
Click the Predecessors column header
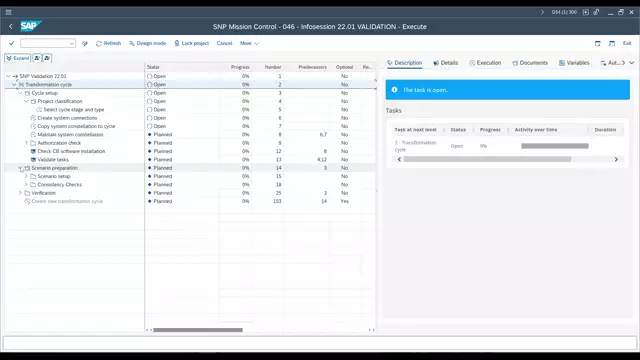pos(312,67)
